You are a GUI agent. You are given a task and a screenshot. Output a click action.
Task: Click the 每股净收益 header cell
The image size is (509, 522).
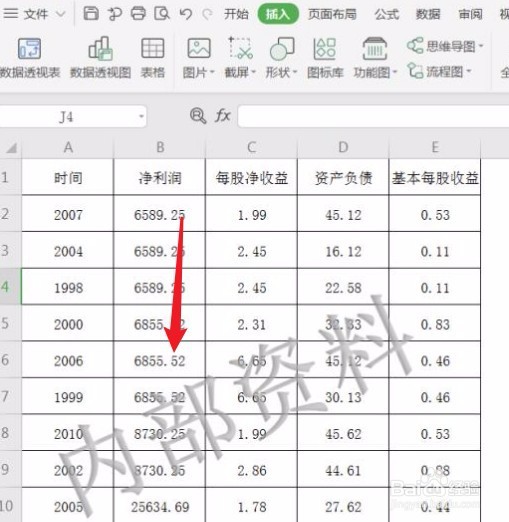(x=252, y=177)
